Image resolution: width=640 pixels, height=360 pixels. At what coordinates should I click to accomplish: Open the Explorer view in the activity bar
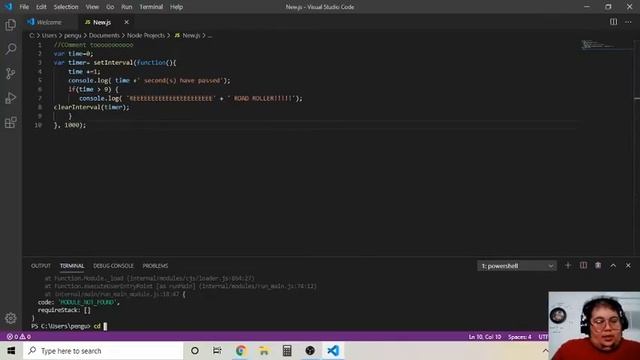pos(11,25)
